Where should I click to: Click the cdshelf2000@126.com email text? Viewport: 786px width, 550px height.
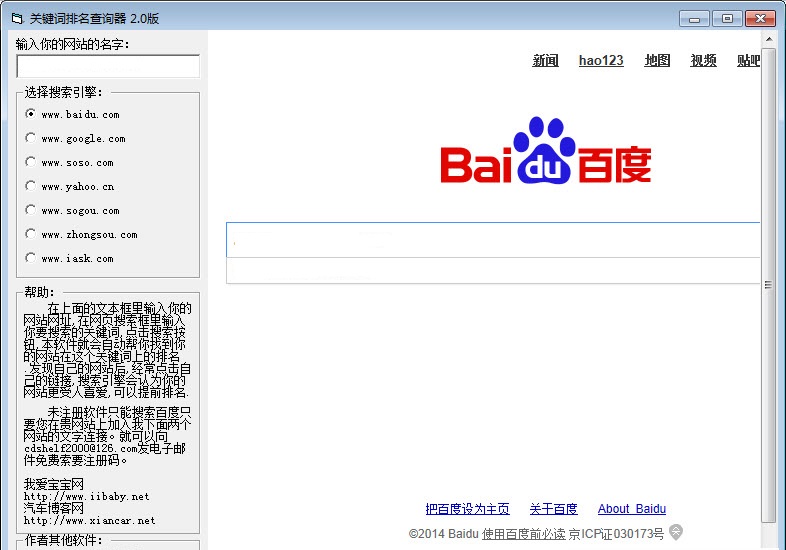(x=81, y=448)
